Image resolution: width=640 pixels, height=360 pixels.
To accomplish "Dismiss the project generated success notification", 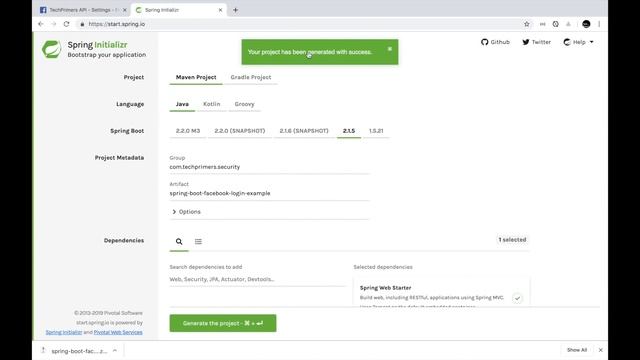I will [x=390, y=49].
